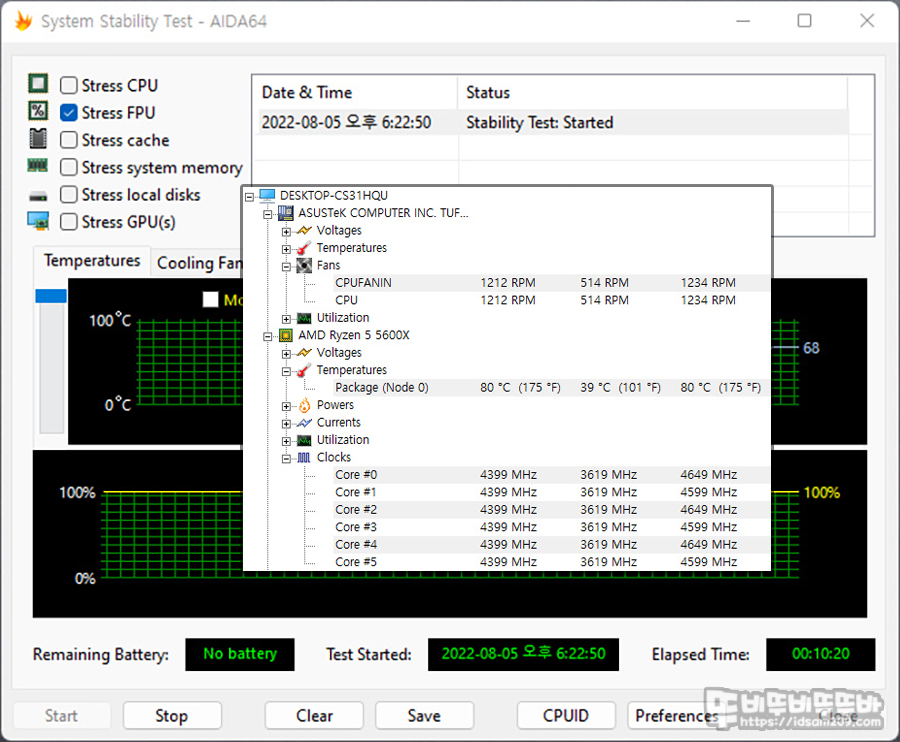Click the motherboard Voltages lightning icon
Screen dimensions: 900x742
click(304, 231)
